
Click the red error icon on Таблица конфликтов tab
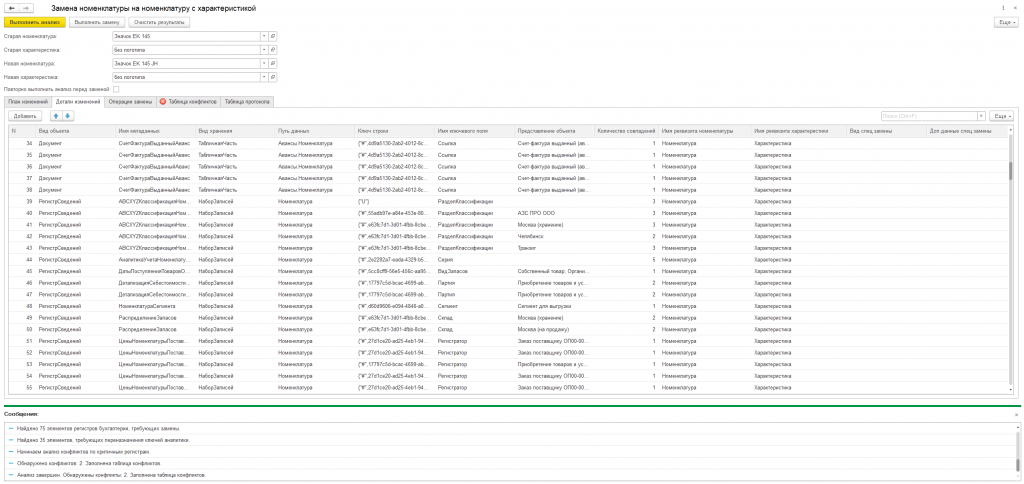pyautogui.click(x=163, y=102)
